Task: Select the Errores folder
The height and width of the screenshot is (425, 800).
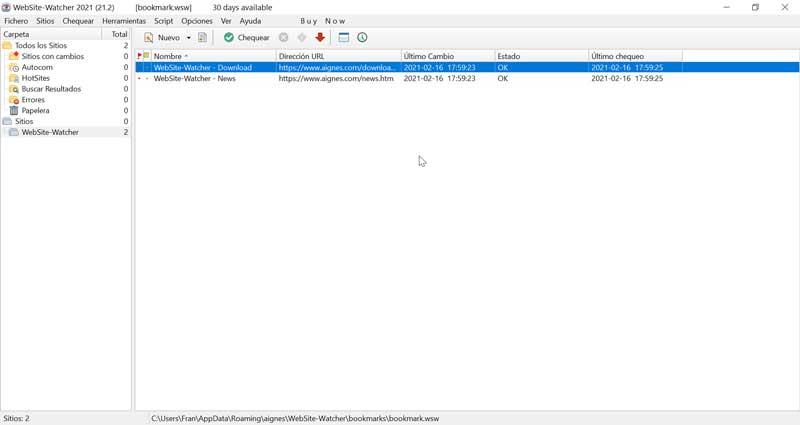Action: 33,99
